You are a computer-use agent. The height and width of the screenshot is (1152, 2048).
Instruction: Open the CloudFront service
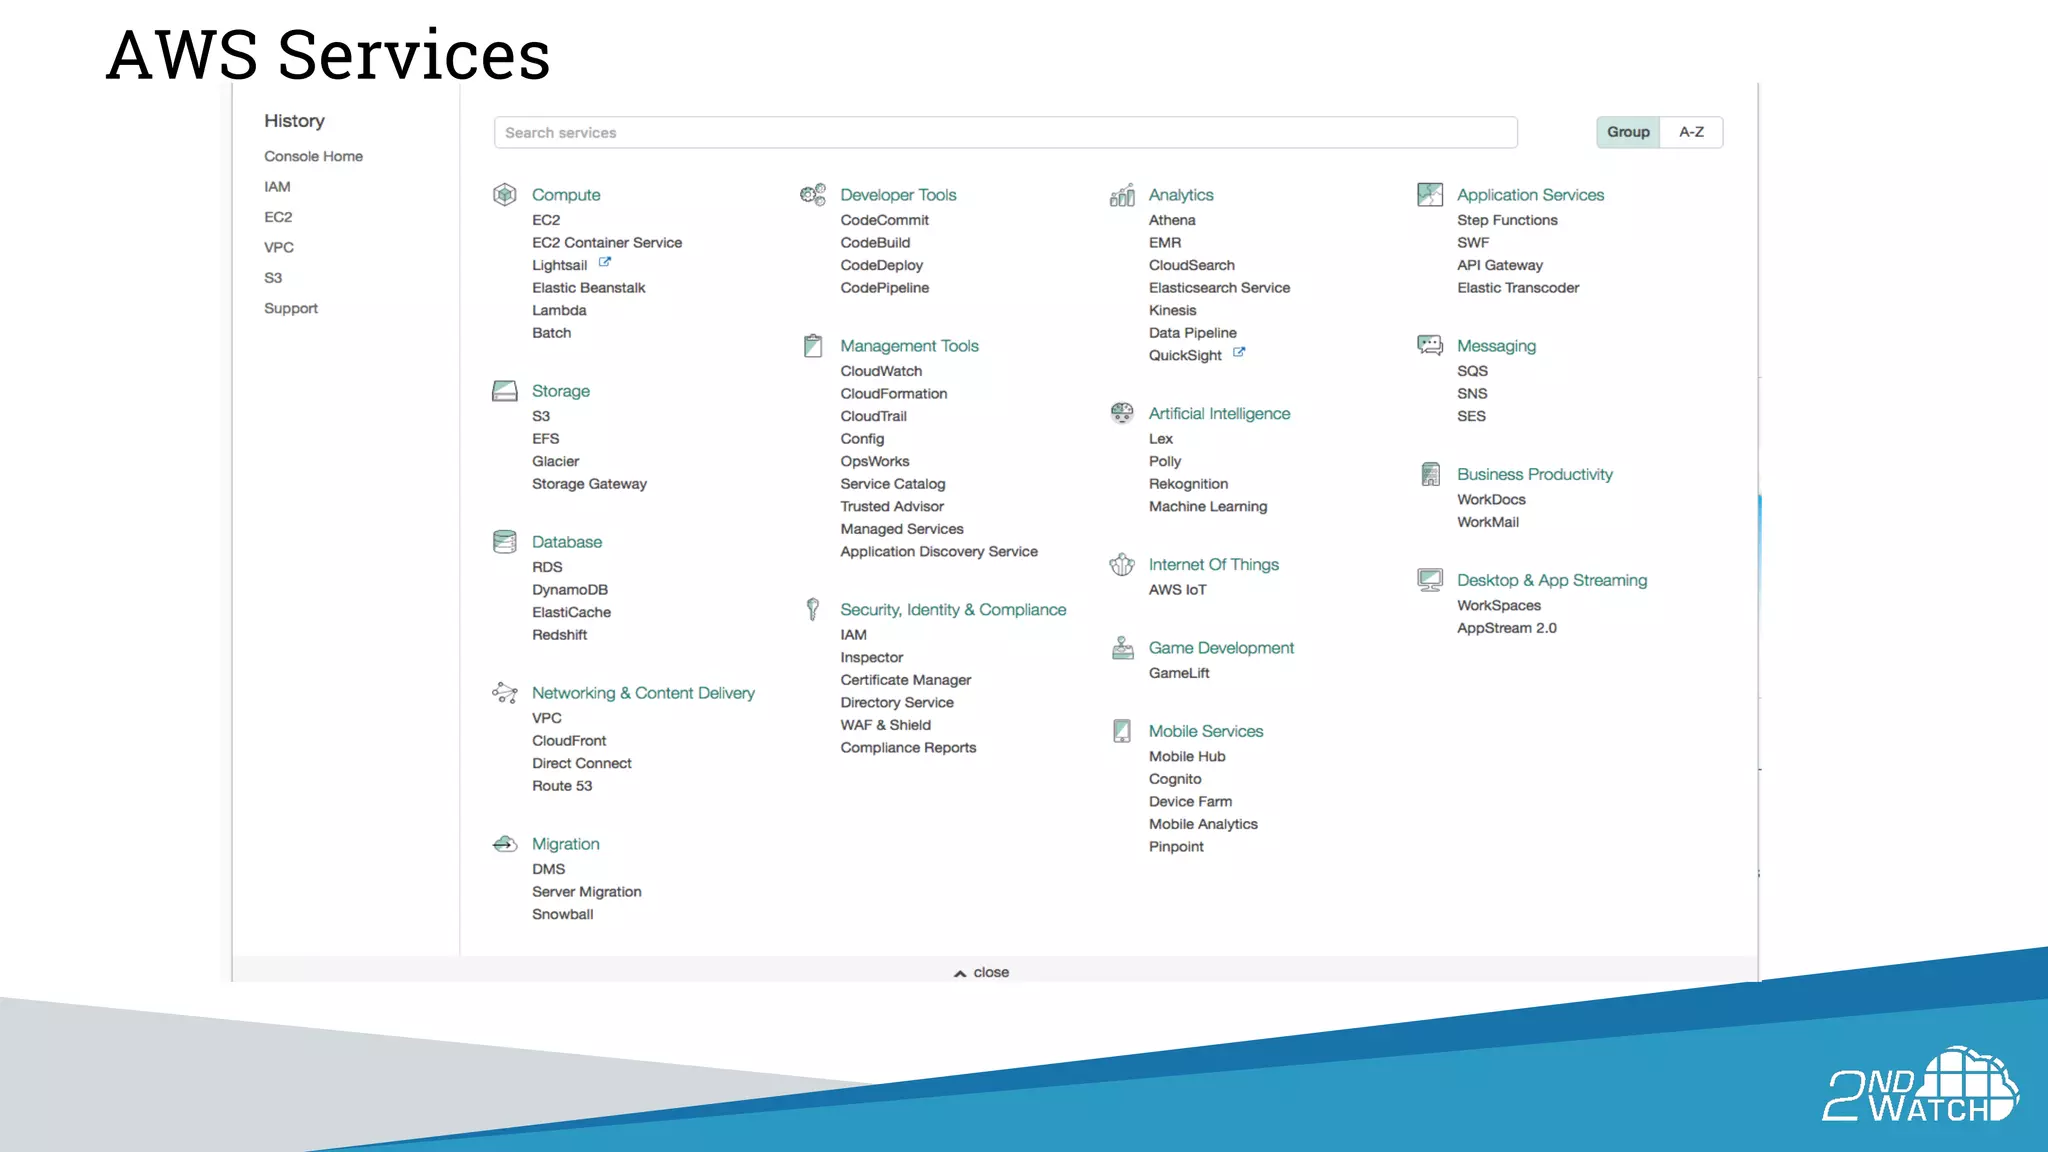coord(569,740)
